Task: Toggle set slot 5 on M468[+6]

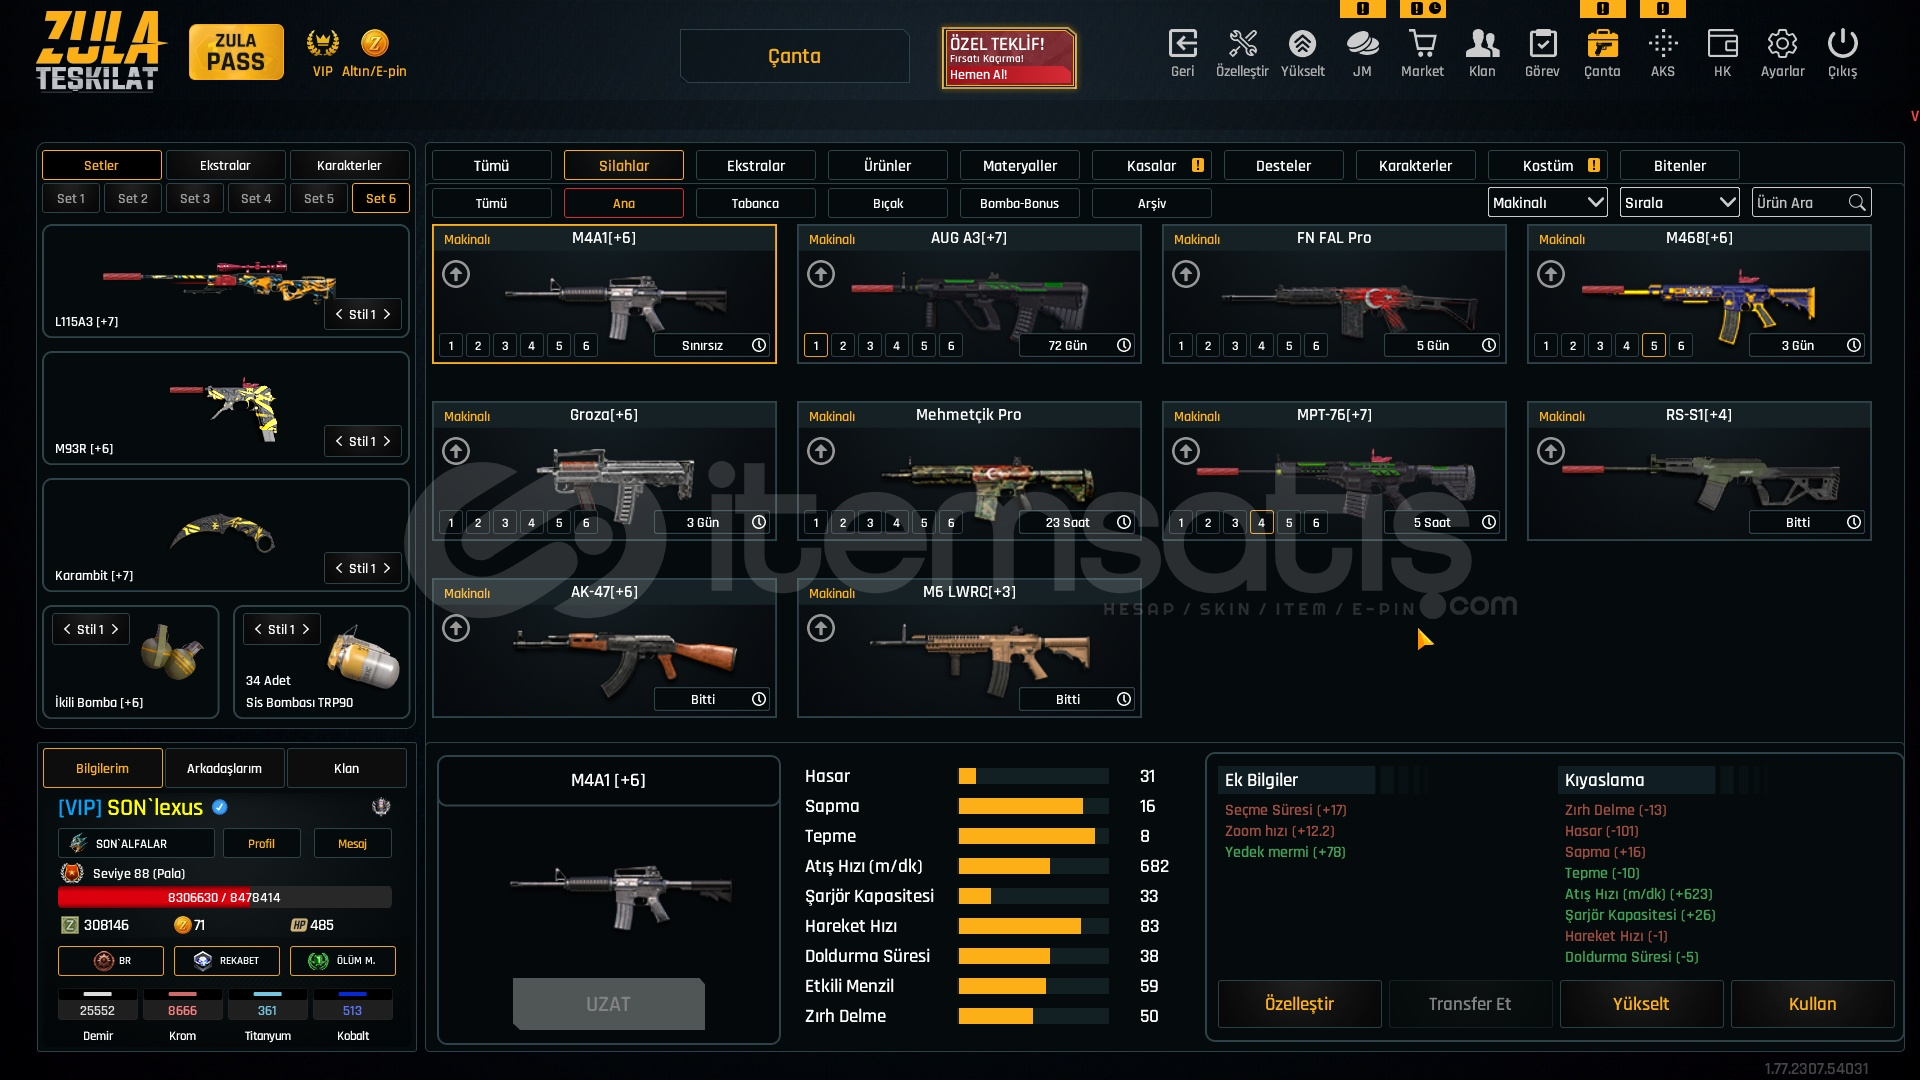Action: [x=1654, y=345]
